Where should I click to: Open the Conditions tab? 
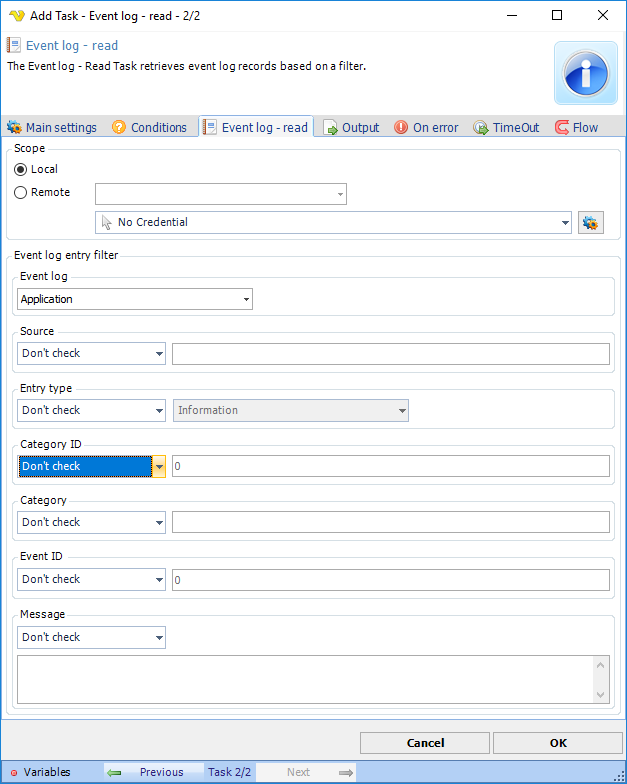(x=149, y=128)
